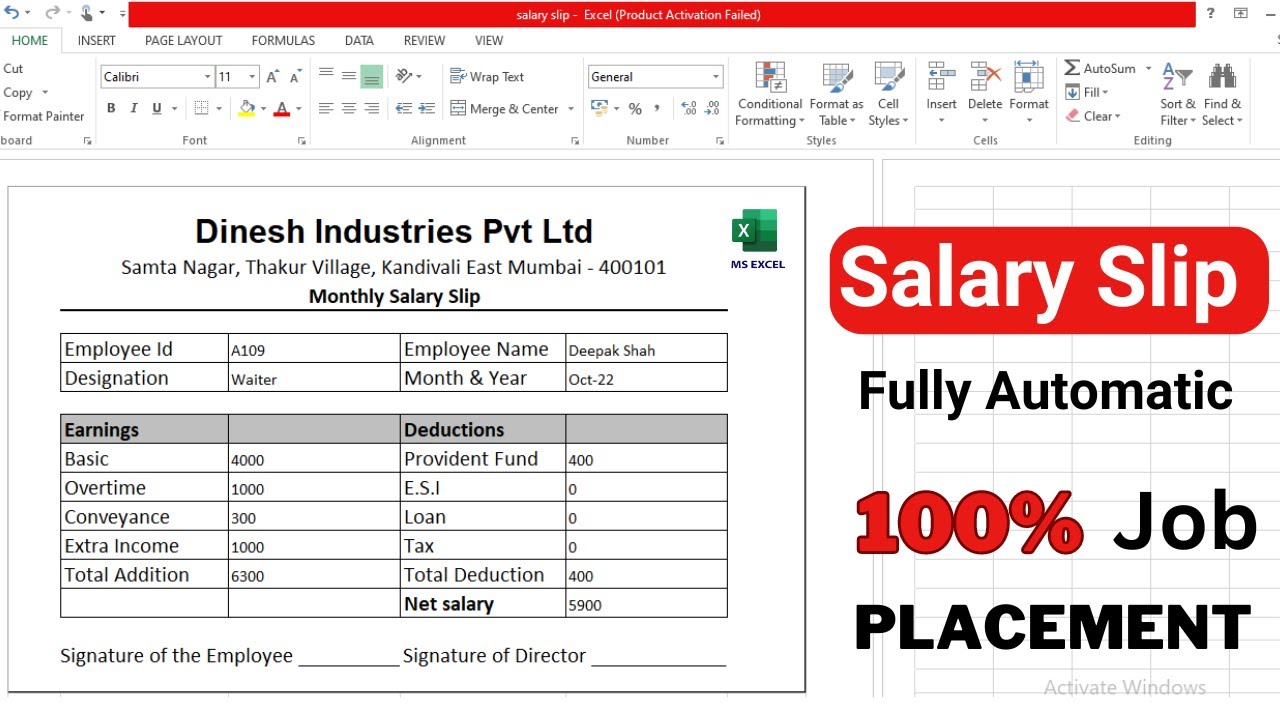Align text right icon
1280x720 pixels.
coord(371,108)
